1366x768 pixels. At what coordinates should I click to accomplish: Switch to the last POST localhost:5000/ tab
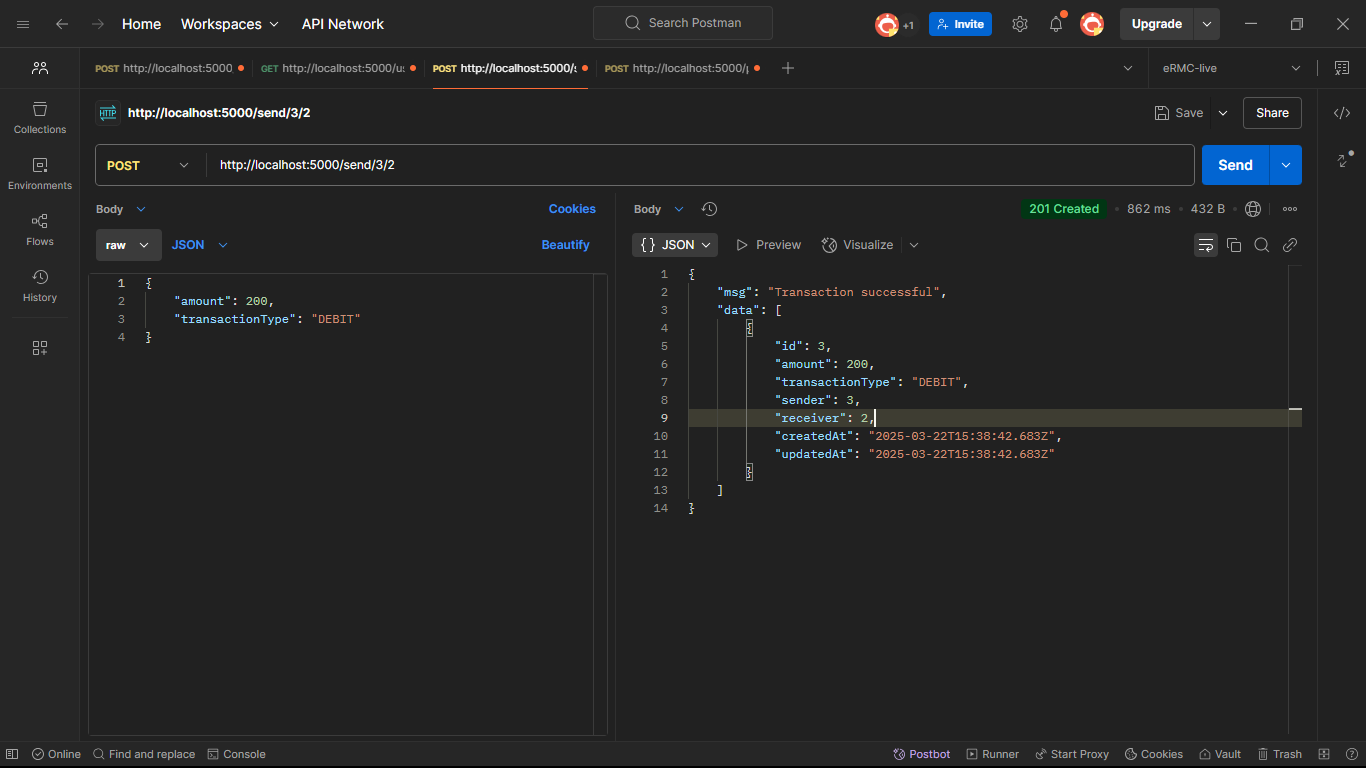[x=682, y=68]
